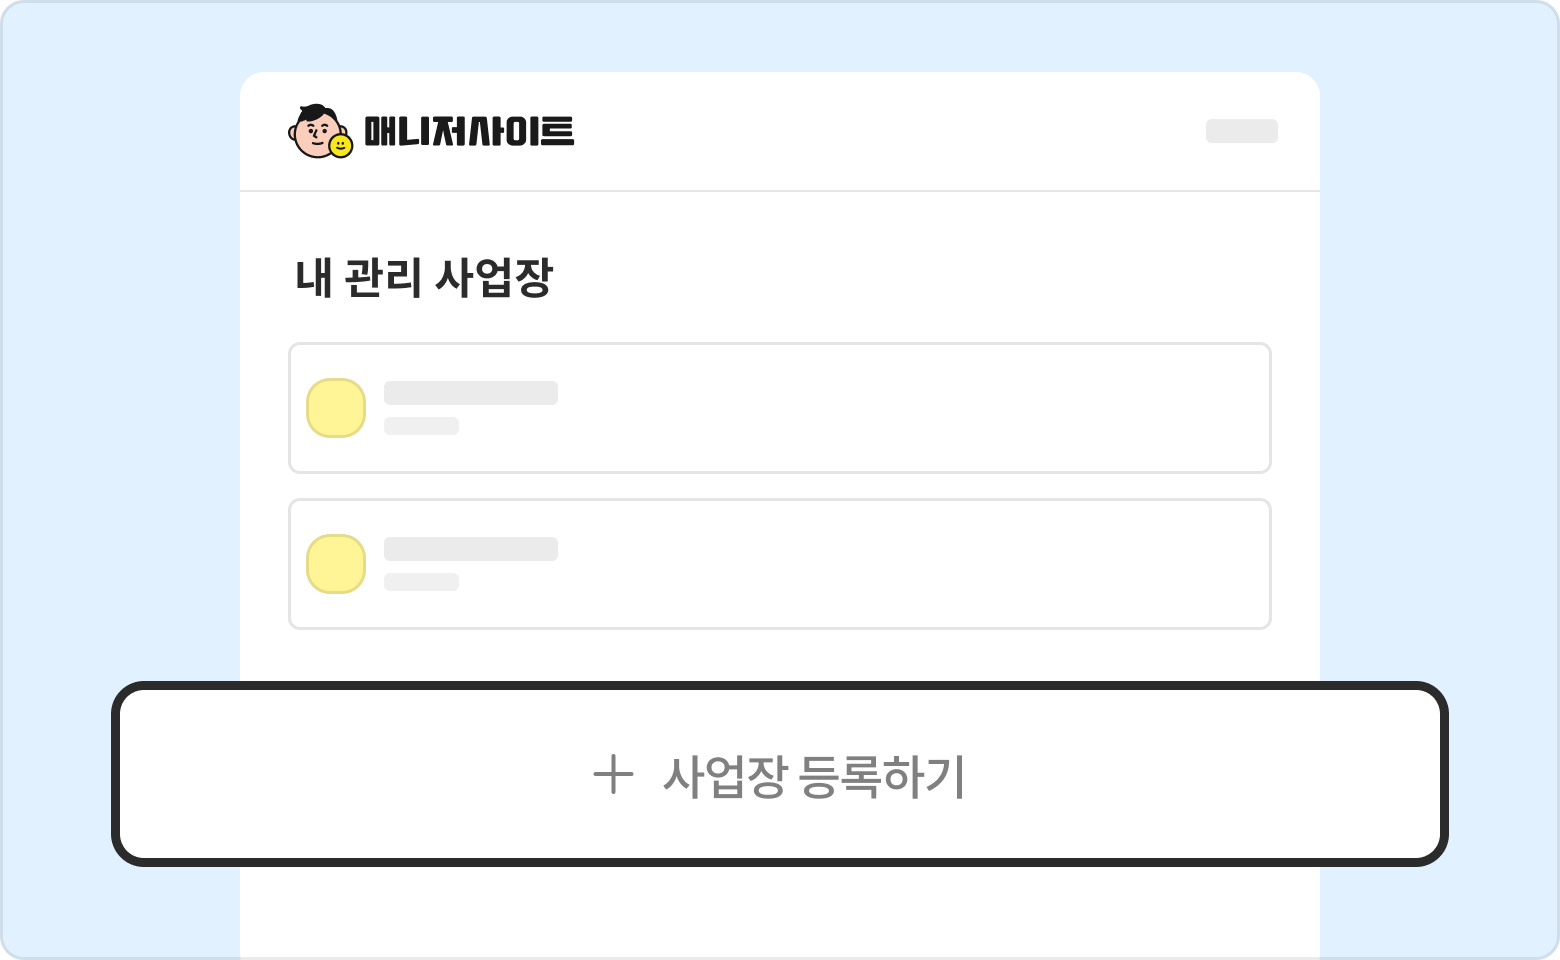Click the second workplace's subtitle placeholder bar
1560x960 pixels.
point(421,582)
